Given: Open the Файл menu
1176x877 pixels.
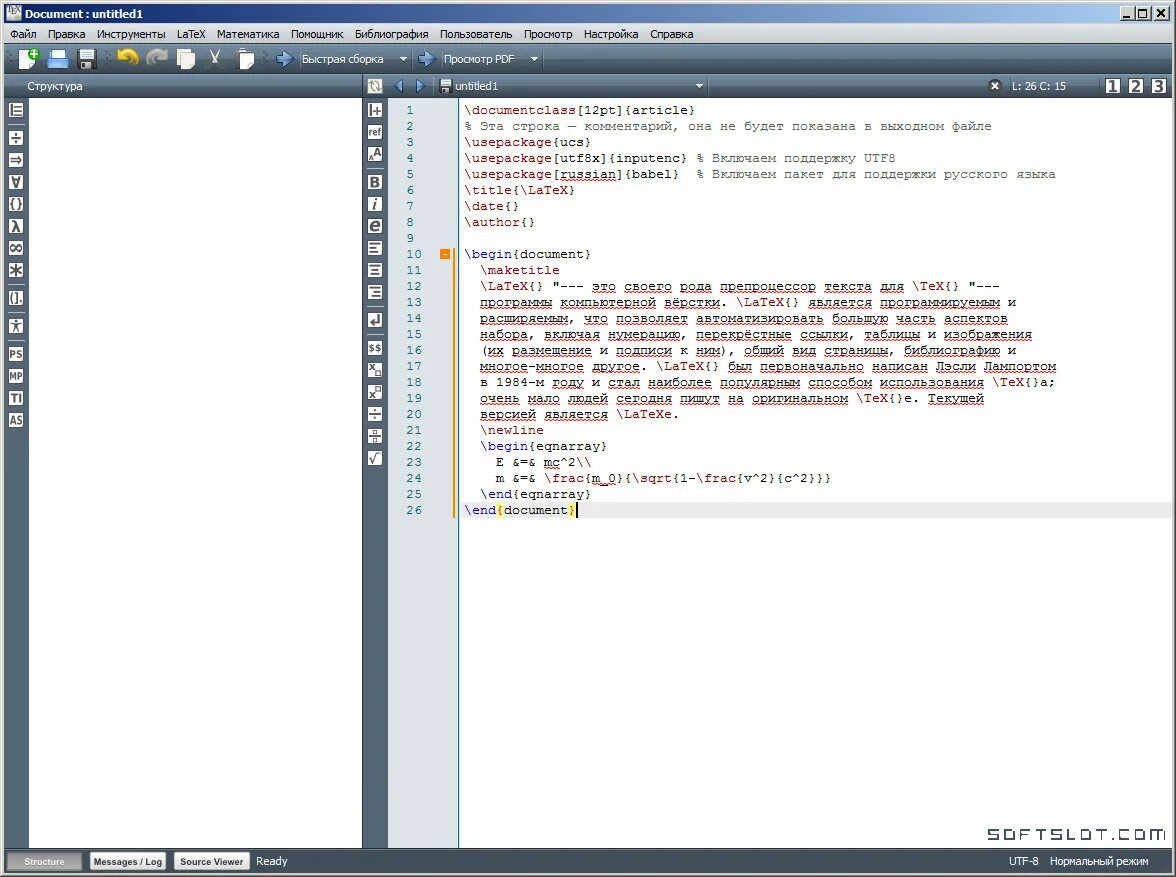Looking at the screenshot, I should coord(23,34).
